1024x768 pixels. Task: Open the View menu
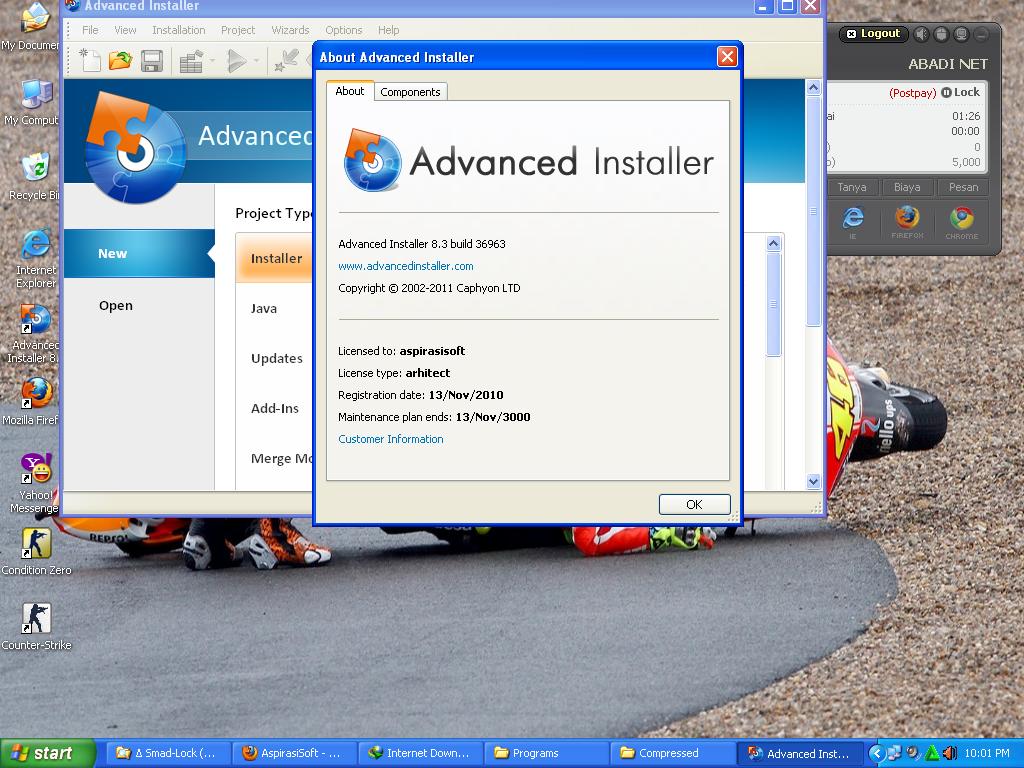(125, 30)
